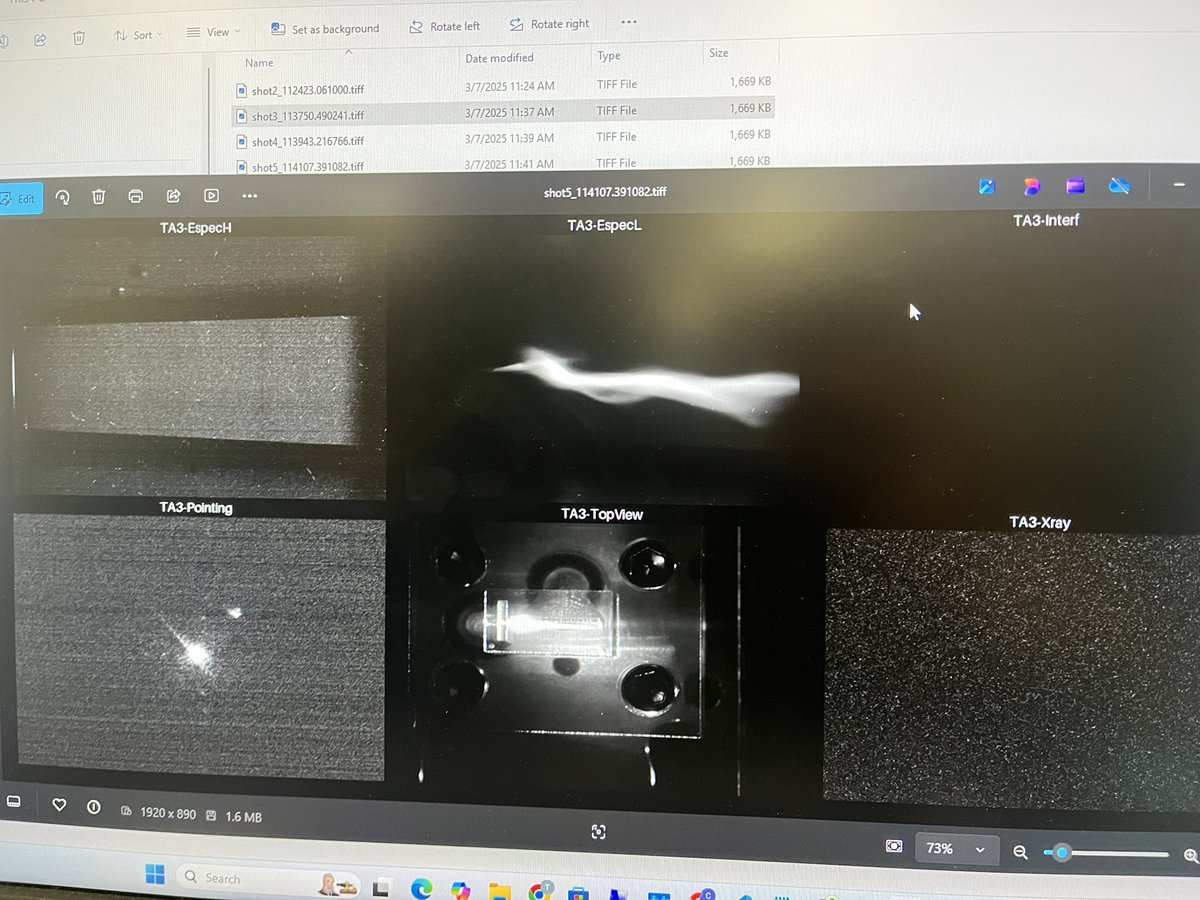Click the zoom out magnifier icon
The height and width of the screenshot is (900, 1200).
[x=1021, y=852]
